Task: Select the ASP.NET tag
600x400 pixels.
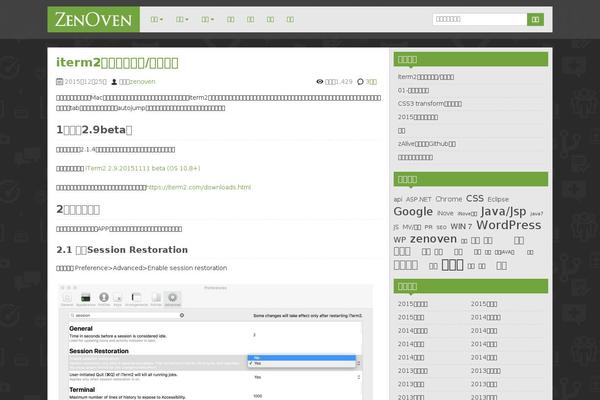Action: [419, 199]
